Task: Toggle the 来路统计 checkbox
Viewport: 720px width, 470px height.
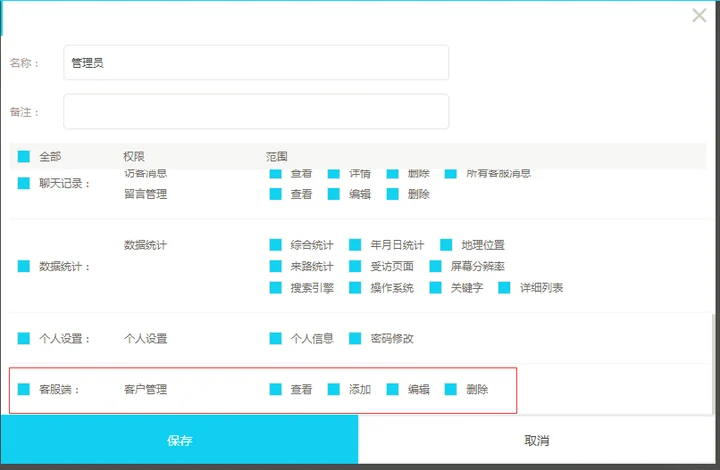Action: [x=276, y=266]
